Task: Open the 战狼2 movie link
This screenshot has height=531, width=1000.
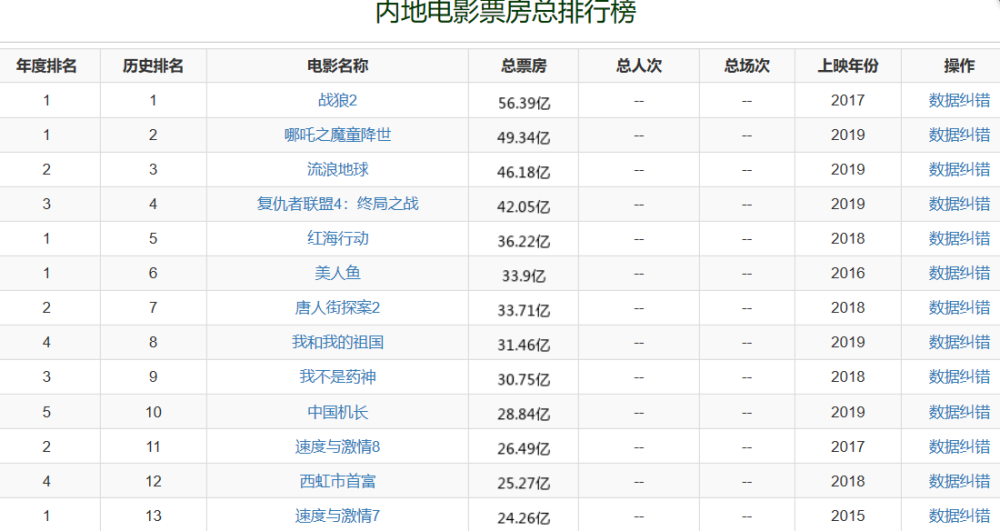Action: coord(337,100)
